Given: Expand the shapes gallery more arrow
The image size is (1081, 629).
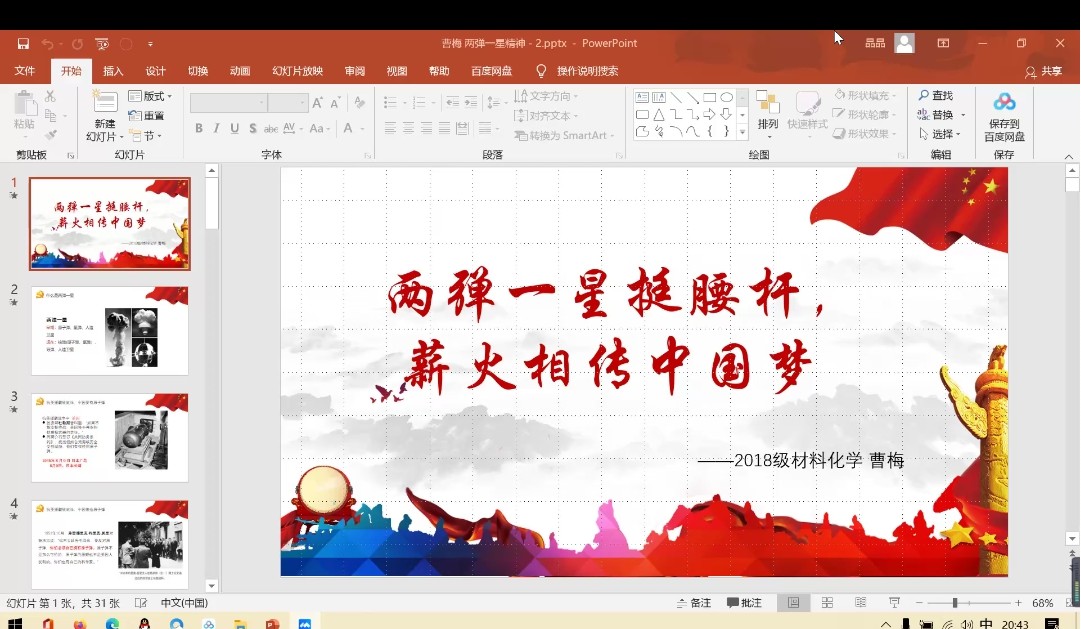Looking at the screenshot, I should point(742,133).
